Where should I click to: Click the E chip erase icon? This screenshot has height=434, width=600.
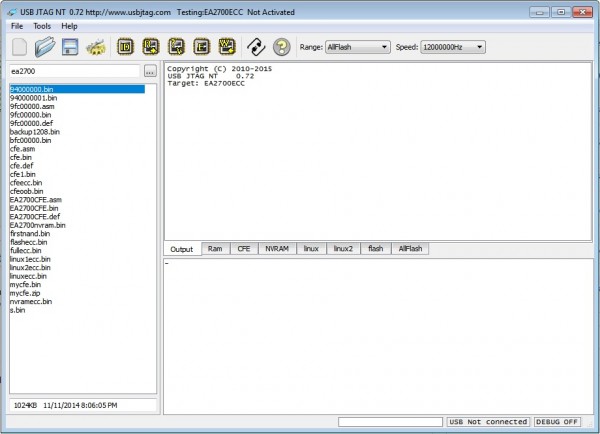coord(202,47)
